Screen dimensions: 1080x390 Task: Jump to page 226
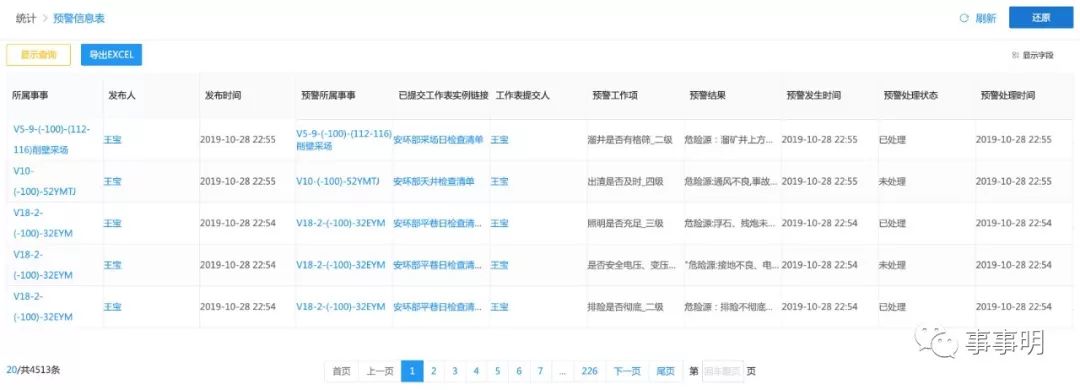coord(590,371)
